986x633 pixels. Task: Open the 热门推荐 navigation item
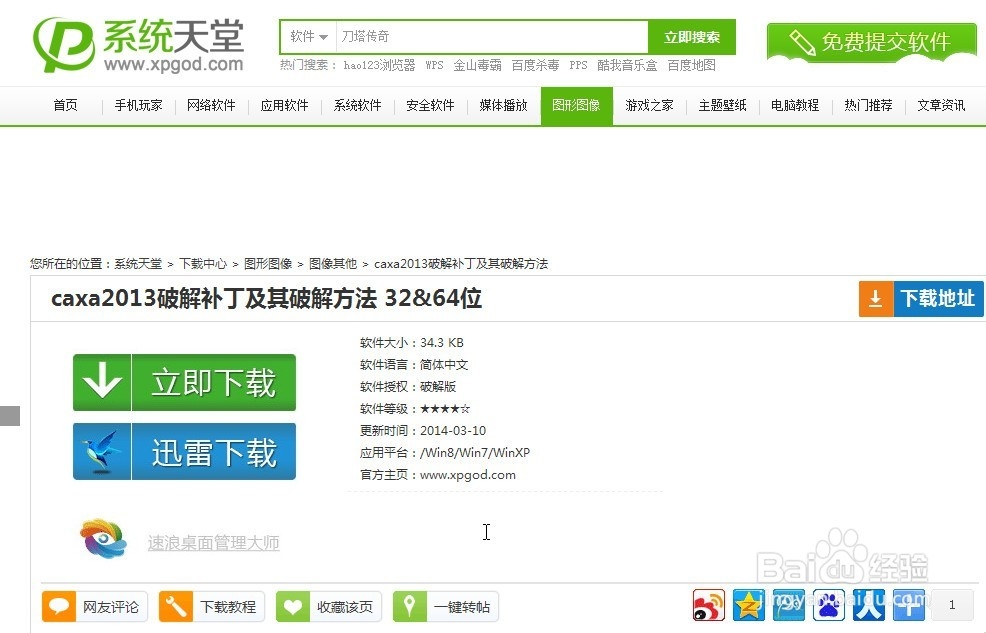868,105
